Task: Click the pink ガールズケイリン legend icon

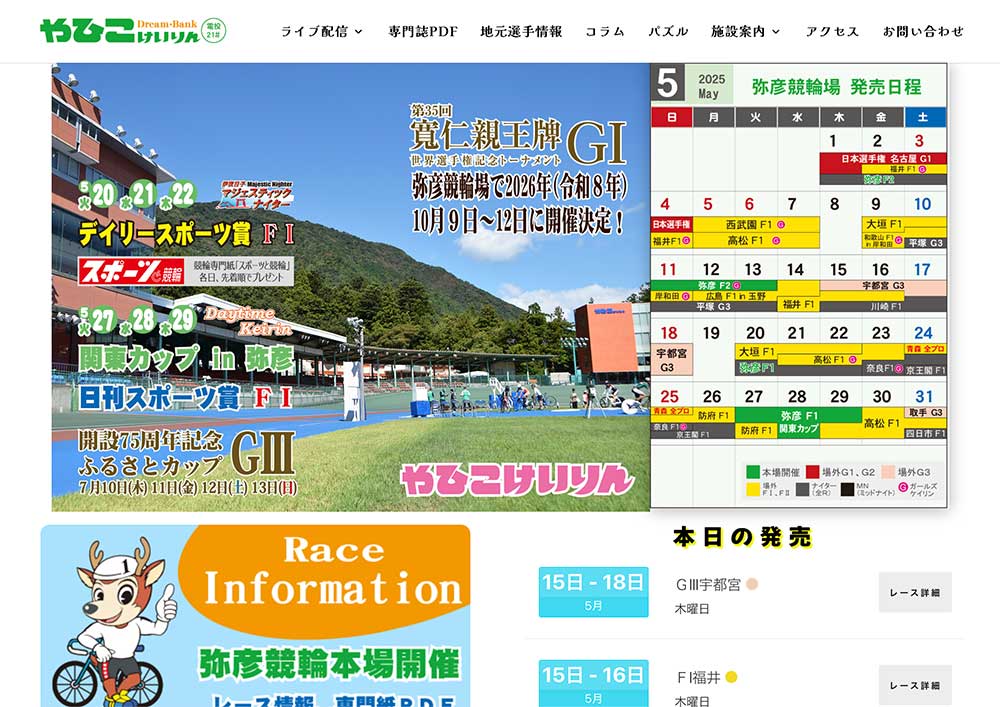Action: pos(902,488)
